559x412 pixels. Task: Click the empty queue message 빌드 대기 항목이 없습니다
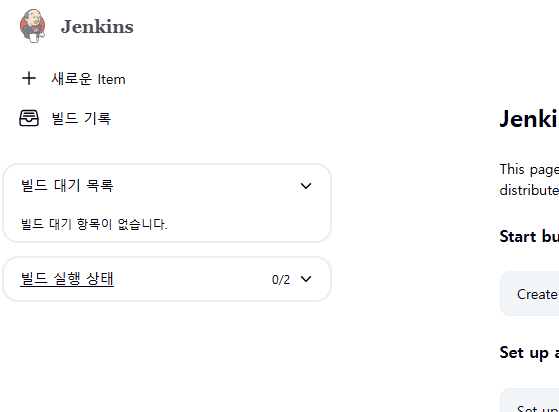(x=94, y=224)
